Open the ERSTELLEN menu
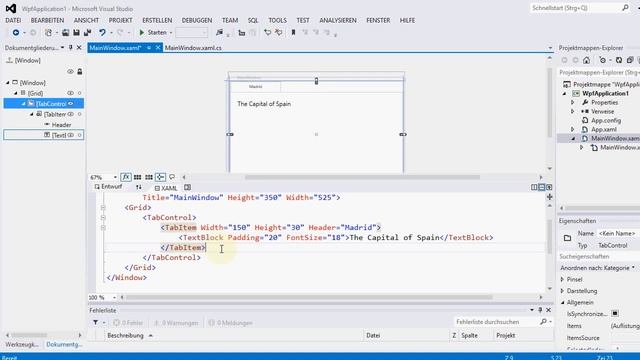Image resolution: width=640 pixels, height=360 pixels. 157,20
